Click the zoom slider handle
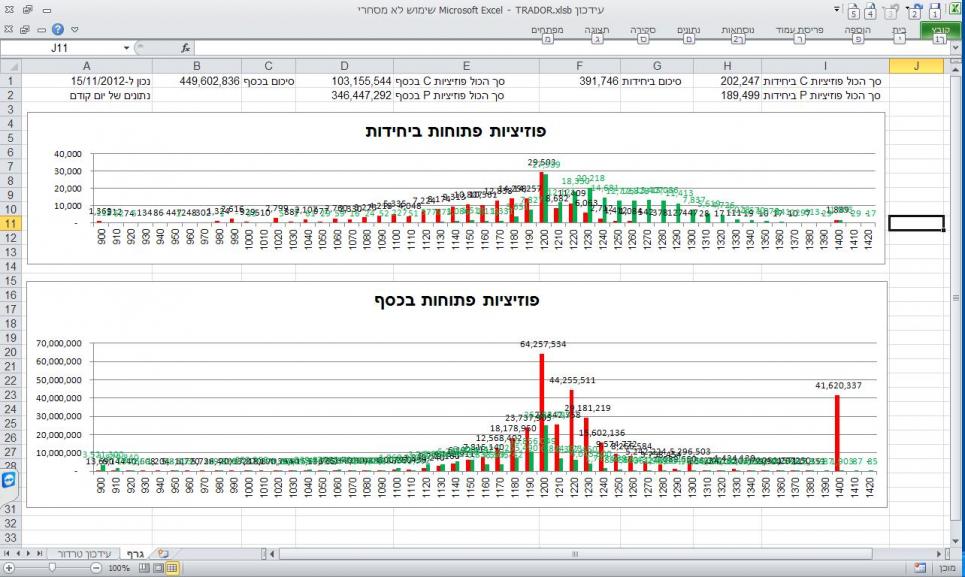Screen dimensions: 965x577 (x=52, y=568)
